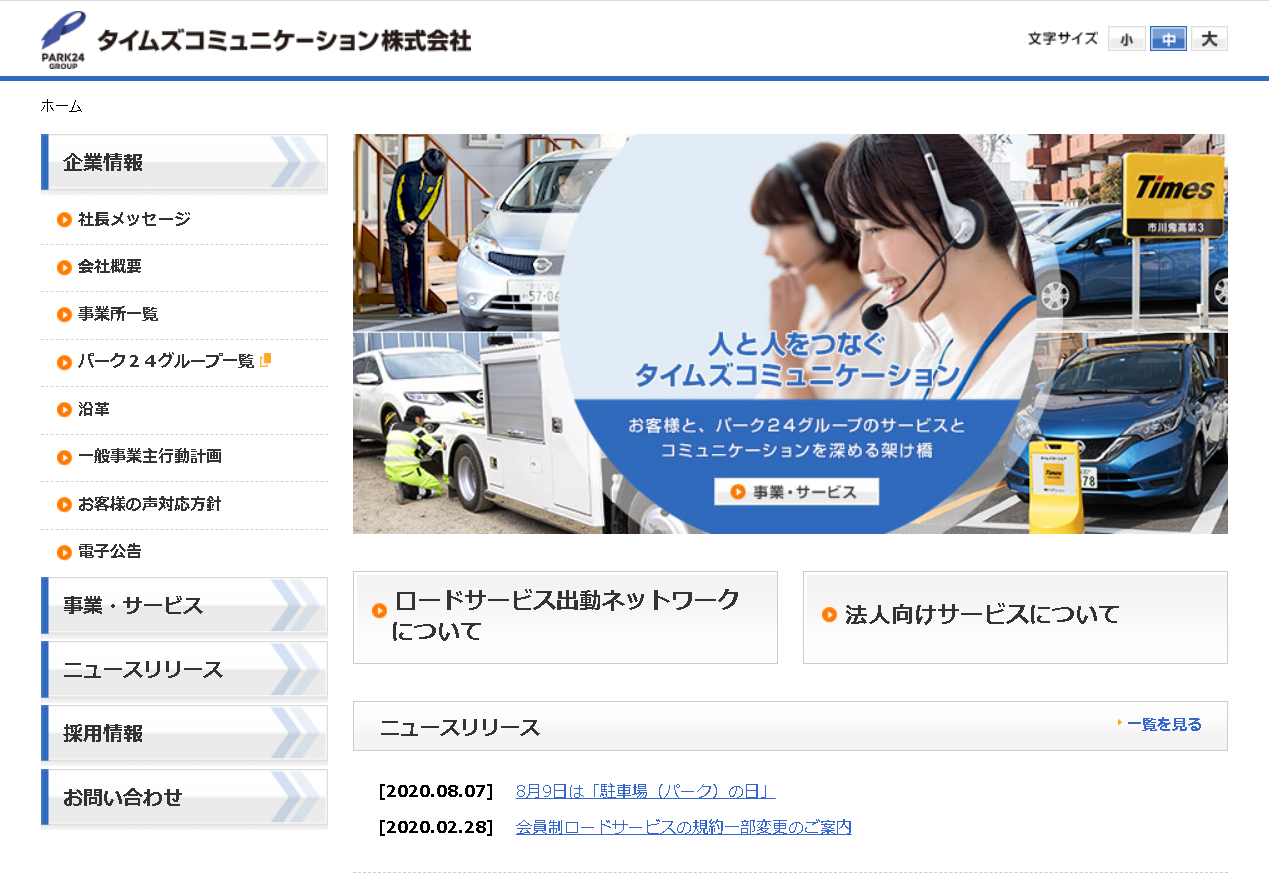Click orange arrow bullet beside 一般事業主行動計画
This screenshot has height=895, width=1269.
[64, 457]
